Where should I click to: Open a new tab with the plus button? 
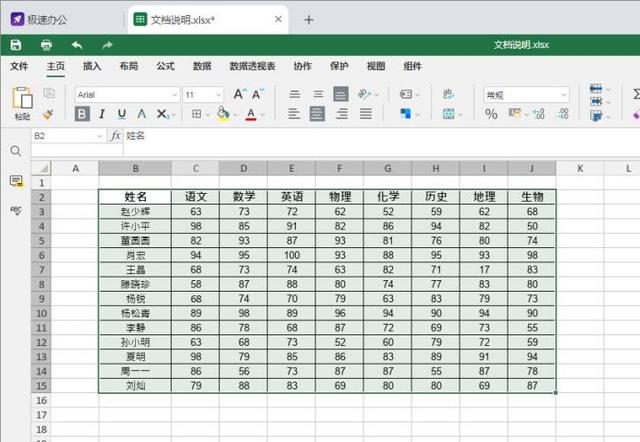[x=309, y=20]
